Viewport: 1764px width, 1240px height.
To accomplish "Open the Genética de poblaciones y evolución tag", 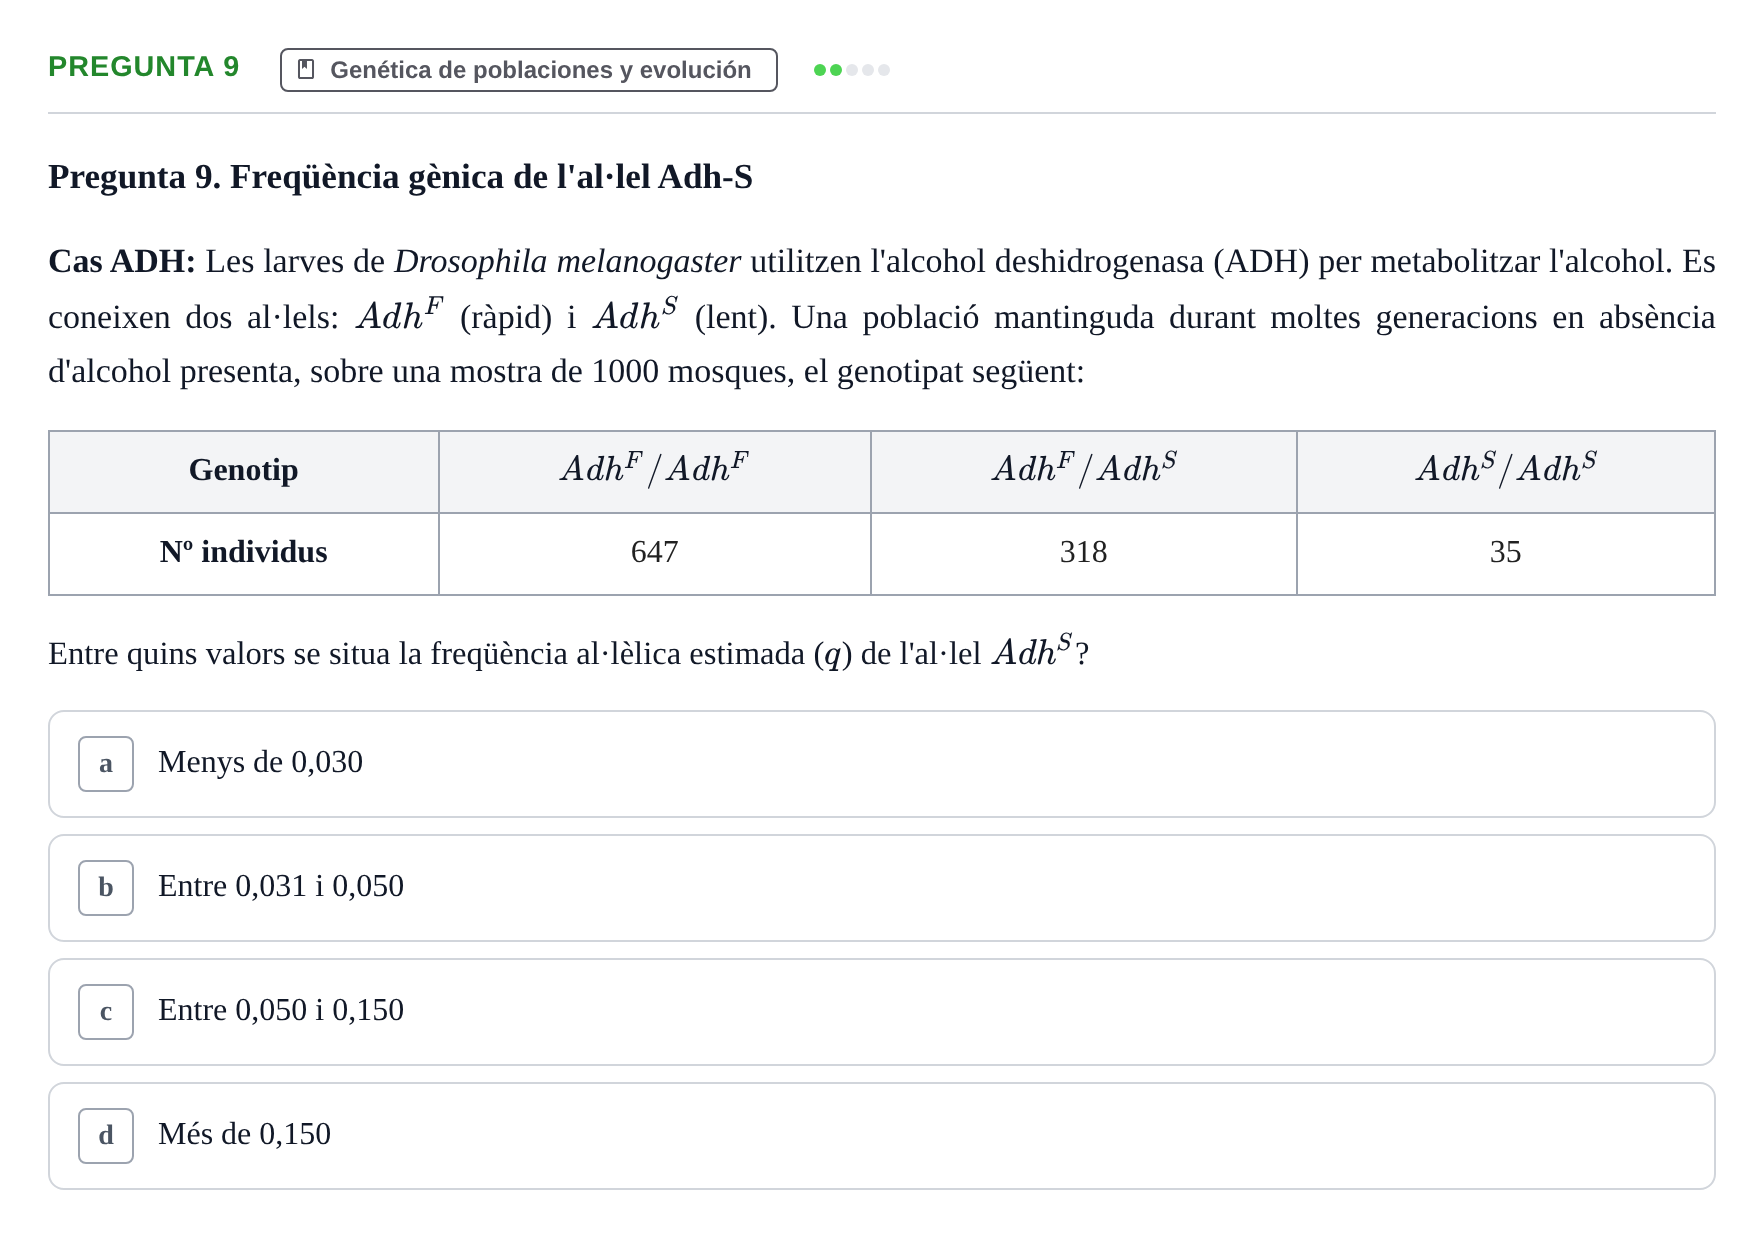I will point(528,70).
